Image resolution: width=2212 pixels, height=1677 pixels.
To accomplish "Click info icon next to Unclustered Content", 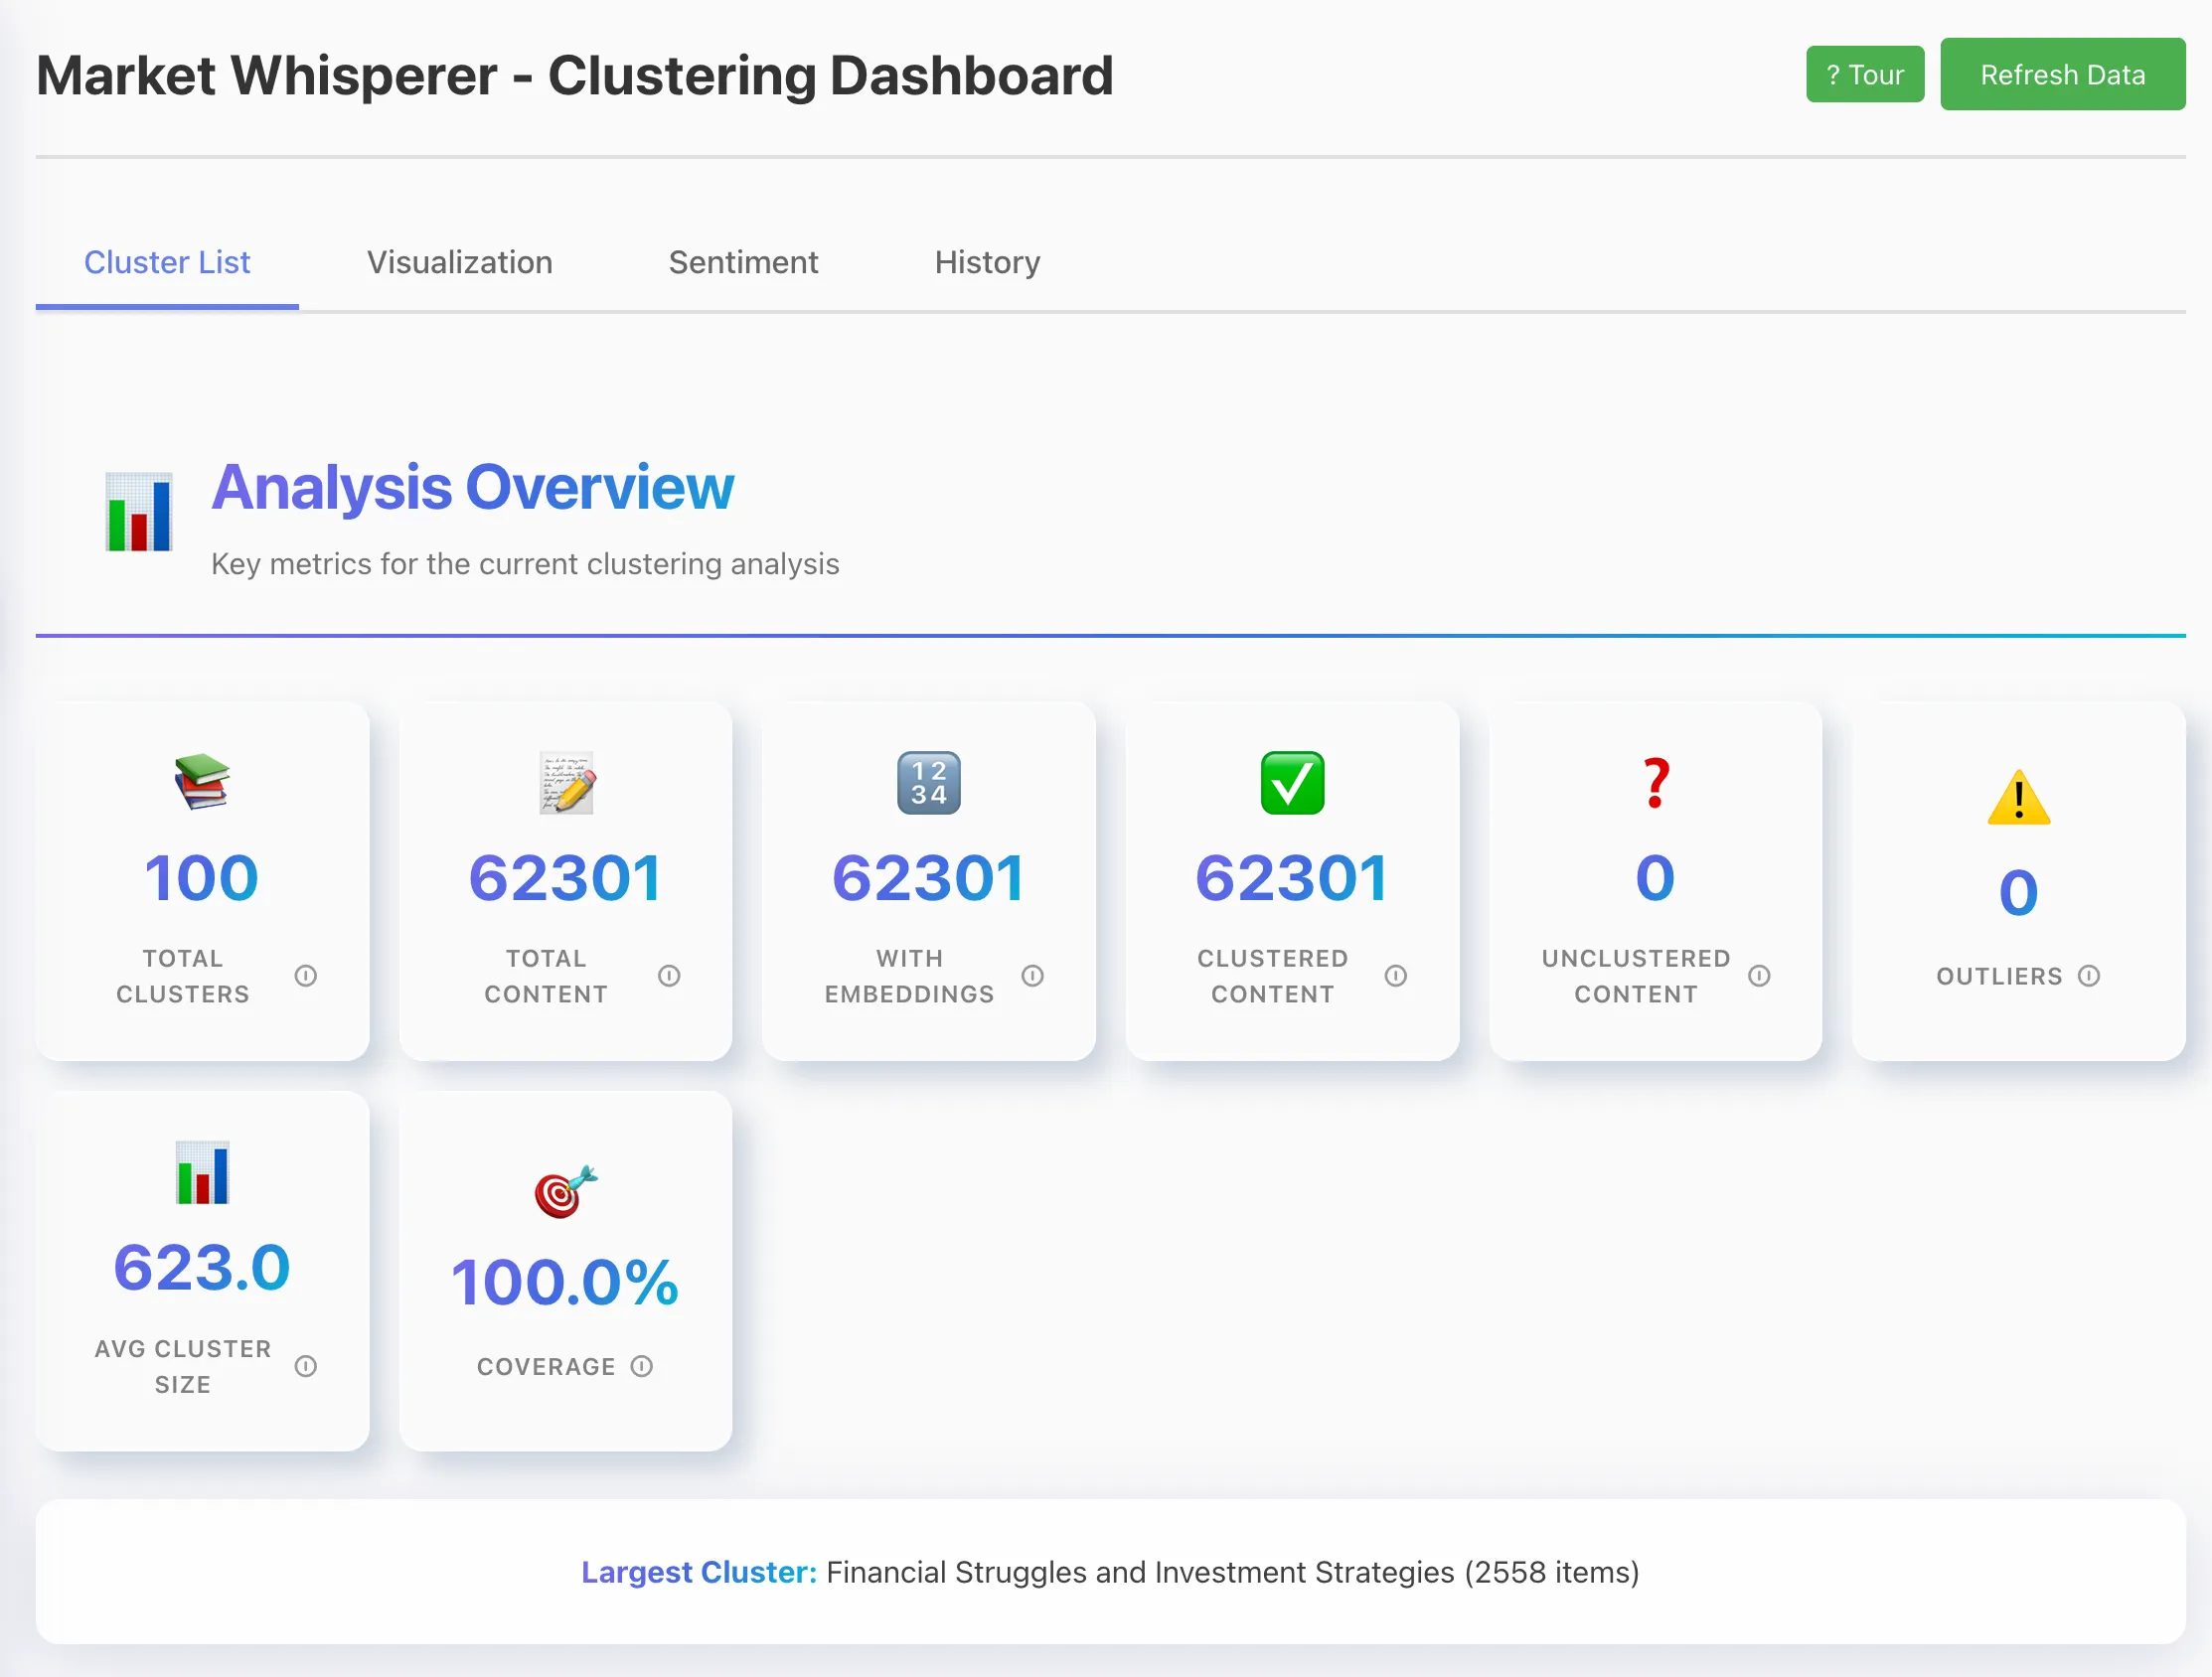I will [1759, 975].
